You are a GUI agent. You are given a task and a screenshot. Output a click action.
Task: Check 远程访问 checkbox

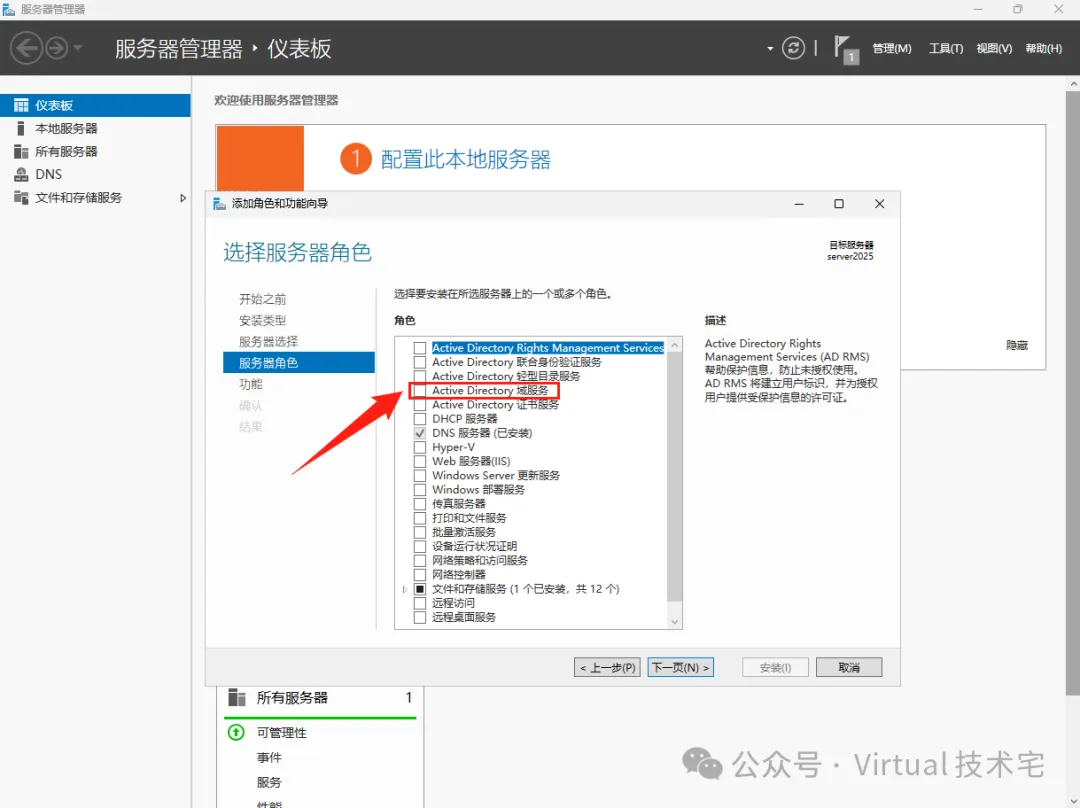tap(419, 603)
